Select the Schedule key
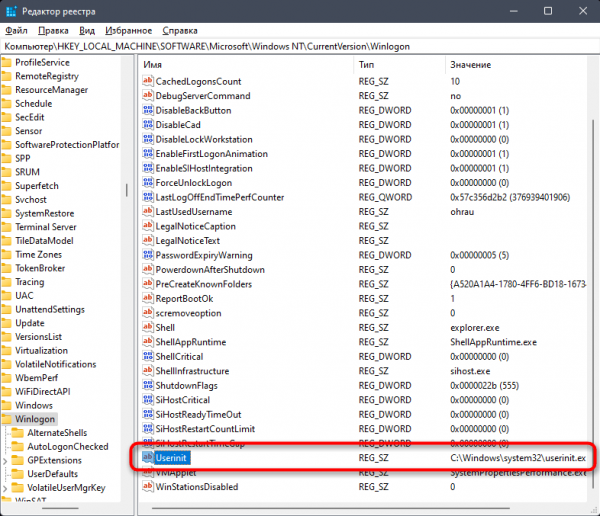 click(x=34, y=103)
